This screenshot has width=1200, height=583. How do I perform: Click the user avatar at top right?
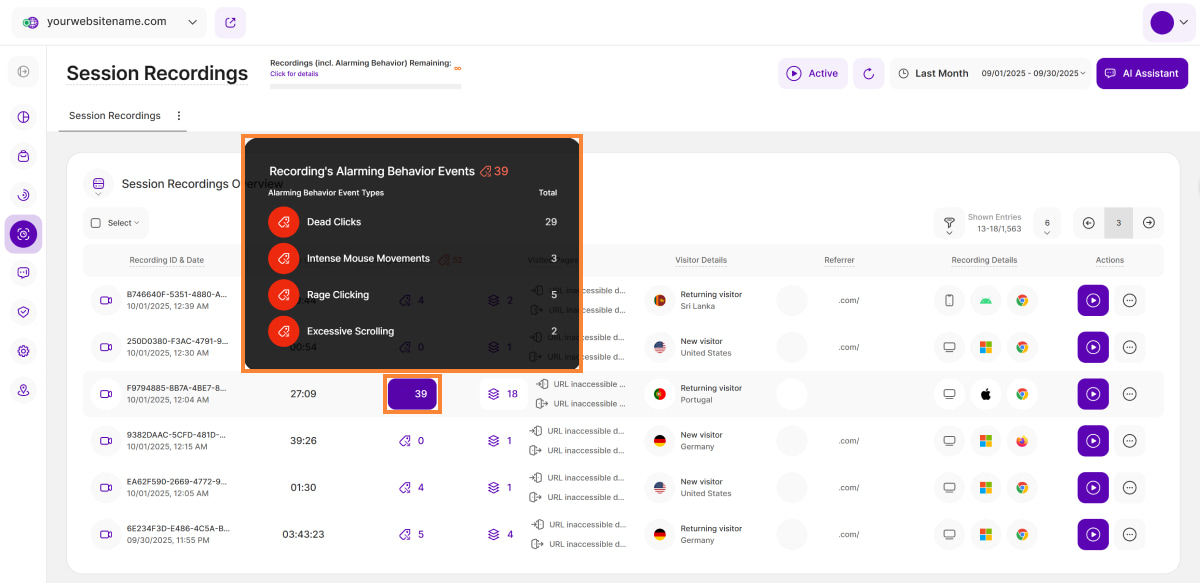[x=1162, y=23]
